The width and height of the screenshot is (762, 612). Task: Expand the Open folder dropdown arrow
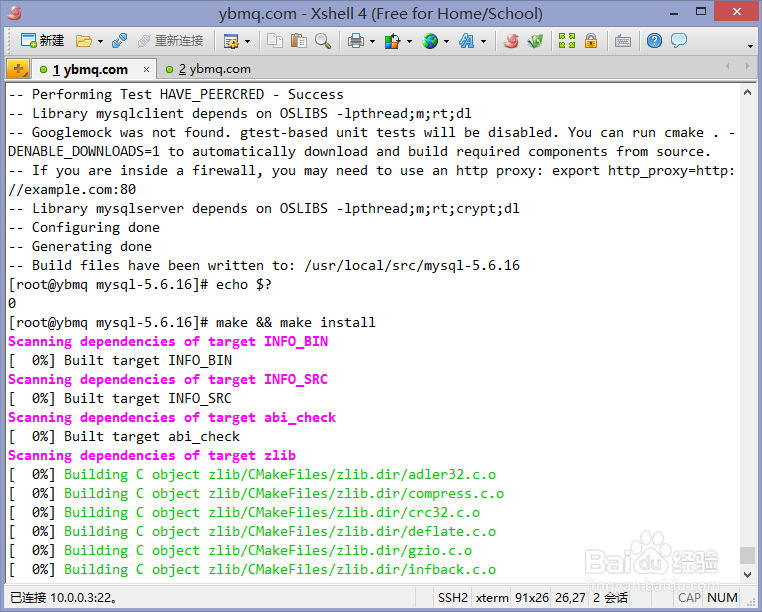click(100, 42)
